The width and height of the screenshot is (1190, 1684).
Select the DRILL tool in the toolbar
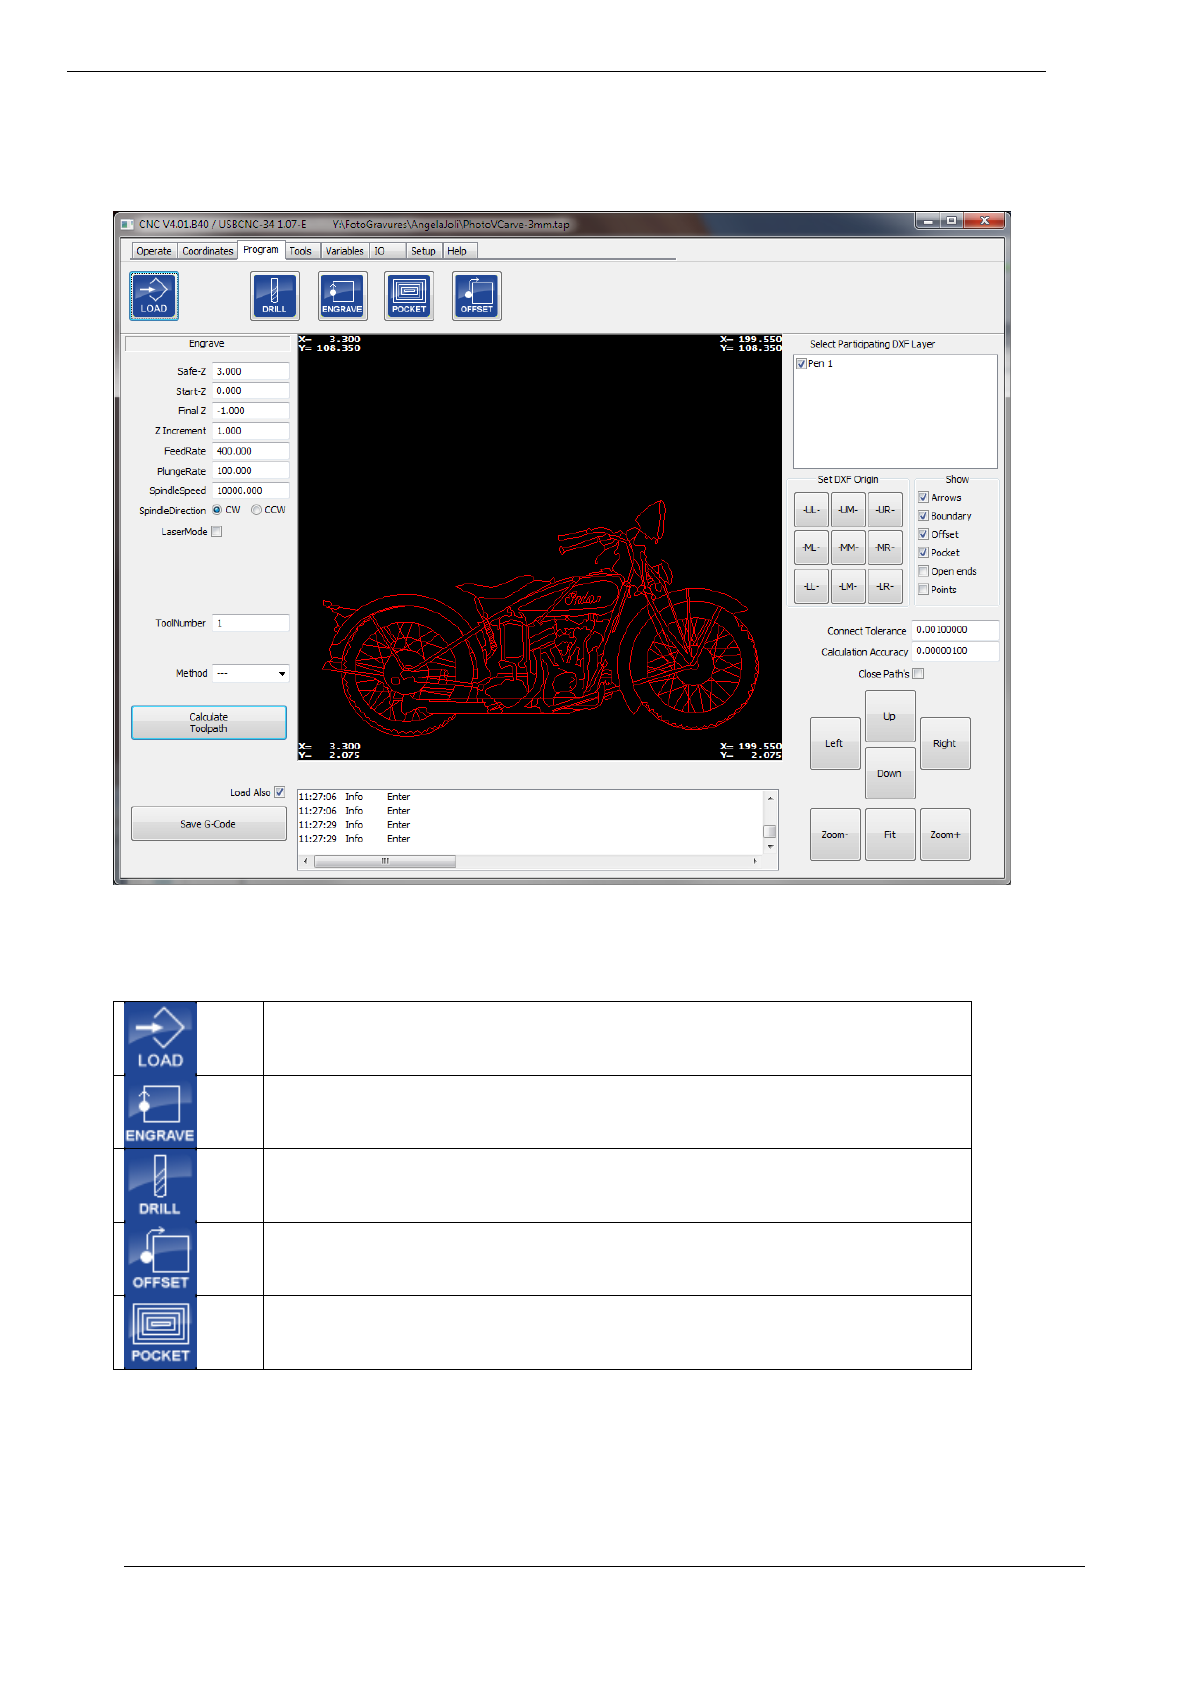[x=274, y=296]
